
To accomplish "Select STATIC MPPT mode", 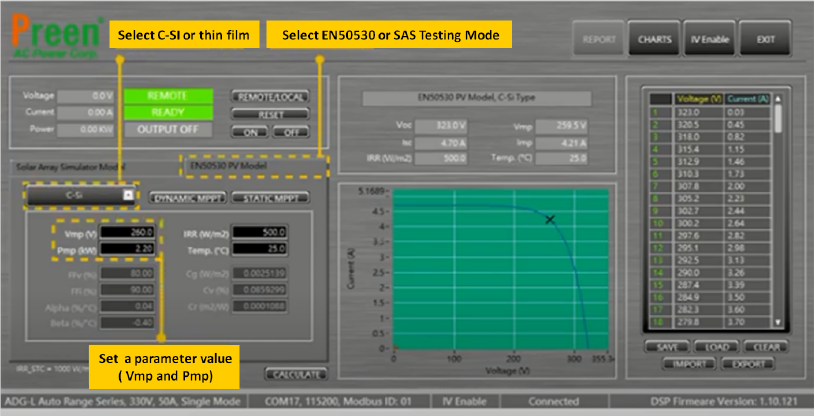I will coord(270,198).
